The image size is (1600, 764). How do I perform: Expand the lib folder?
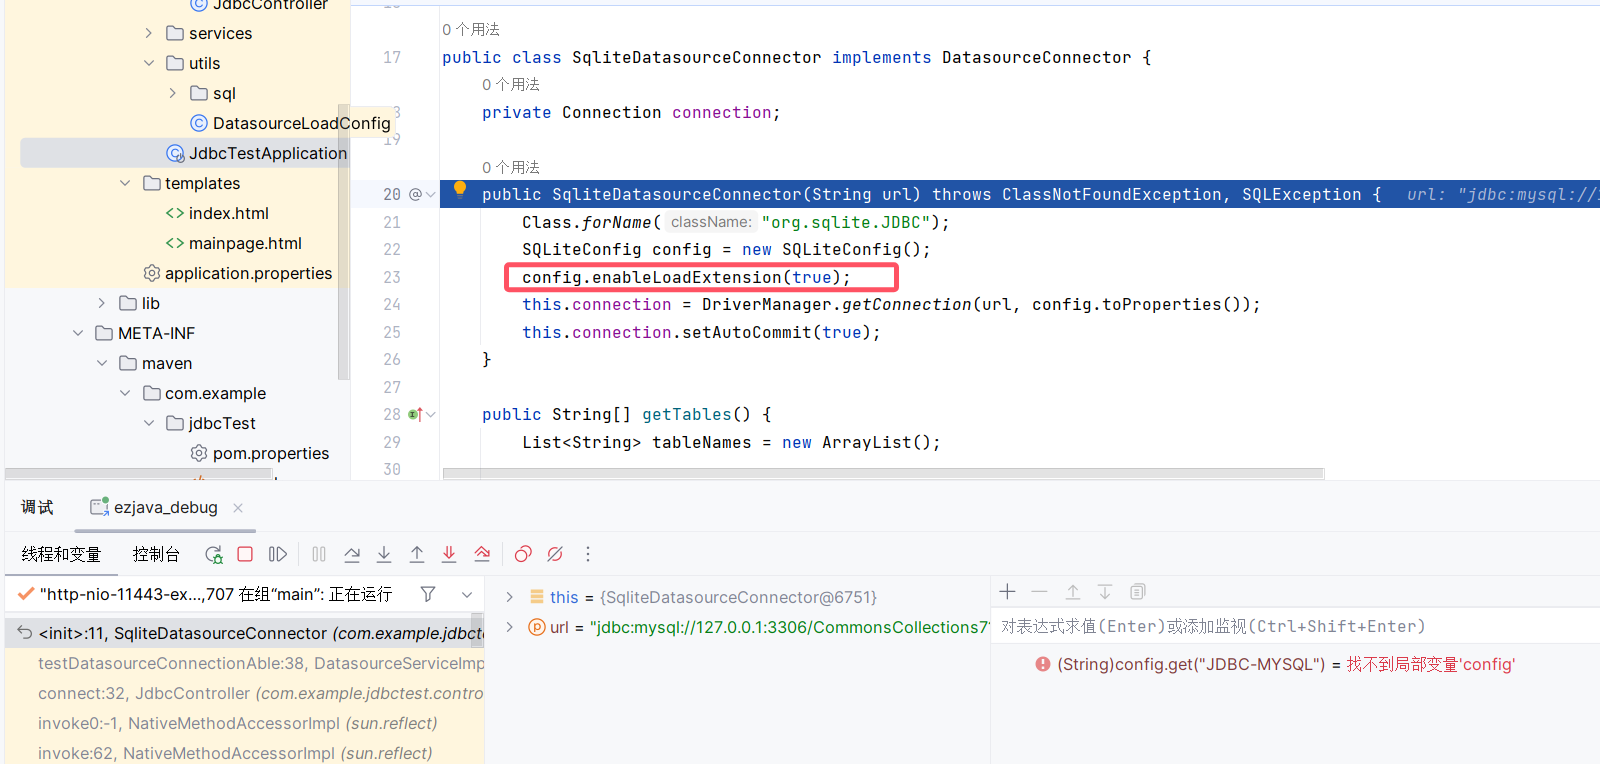(x=101, y=303)
